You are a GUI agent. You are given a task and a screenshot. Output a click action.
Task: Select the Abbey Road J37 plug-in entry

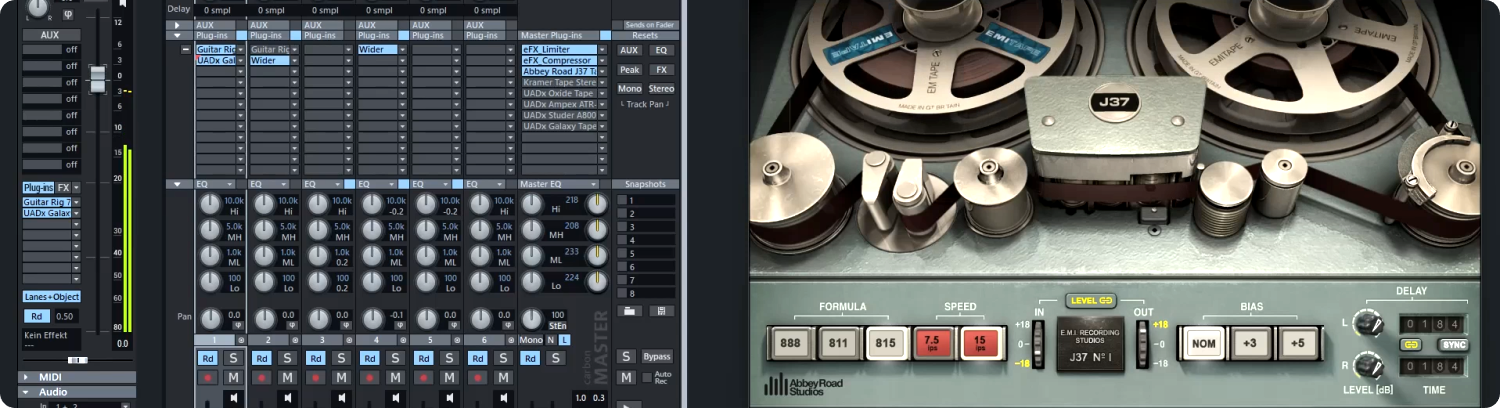click(559, 71)
